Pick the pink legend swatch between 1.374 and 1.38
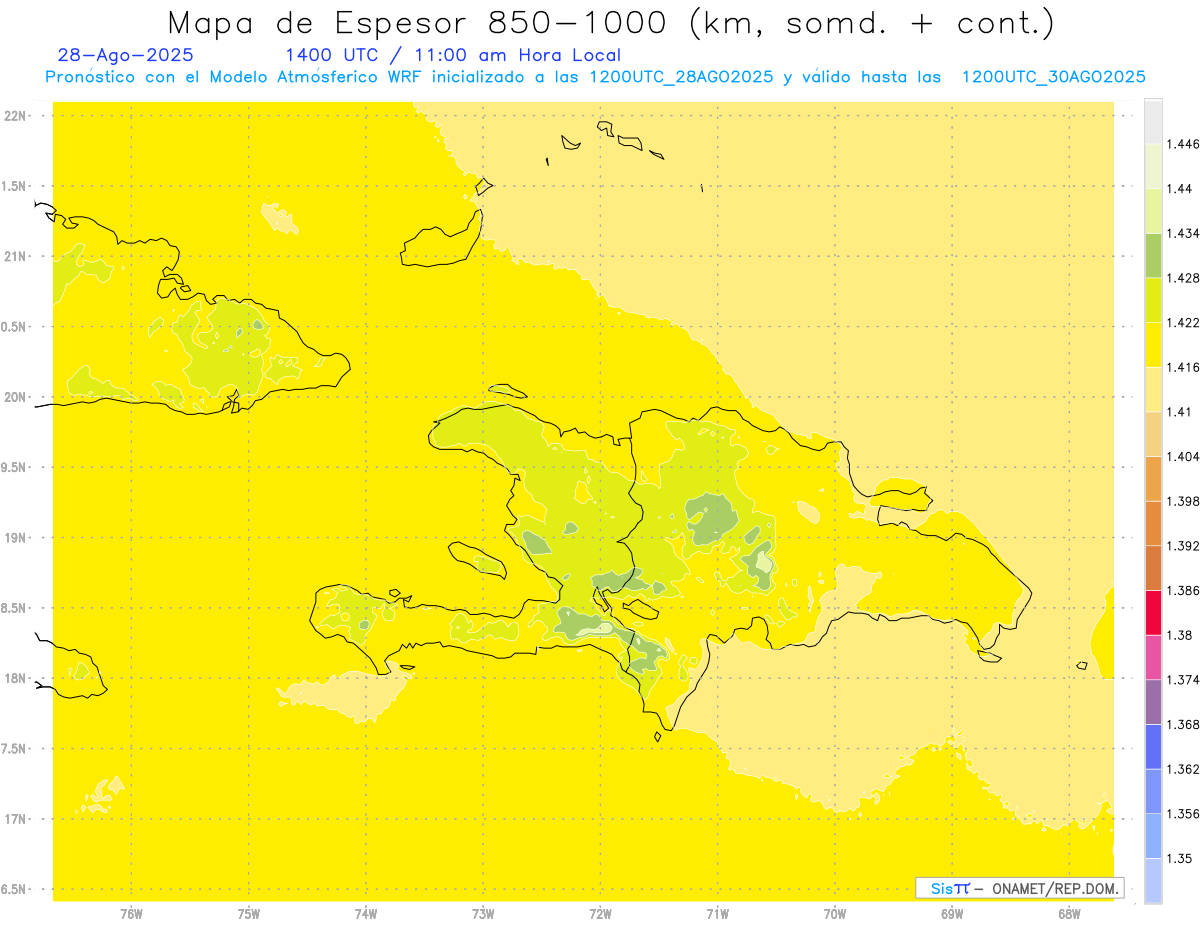 pyautogui.click(x=1153, y=657)
